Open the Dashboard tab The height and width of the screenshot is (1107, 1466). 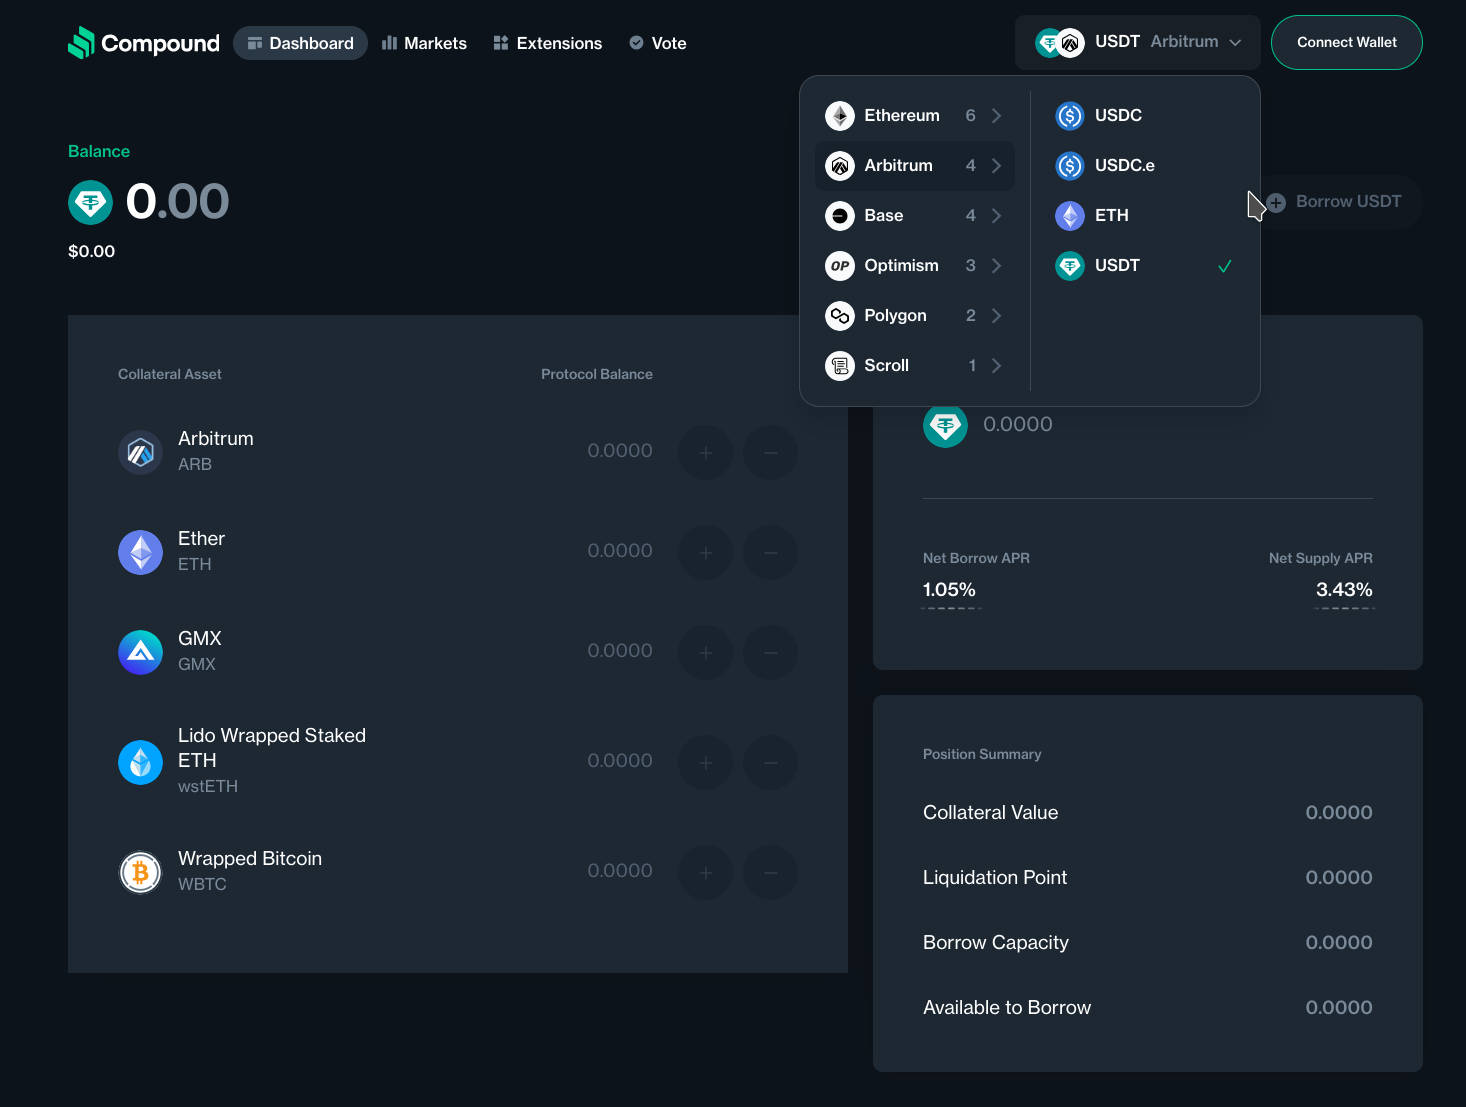(x=300, y=43)
